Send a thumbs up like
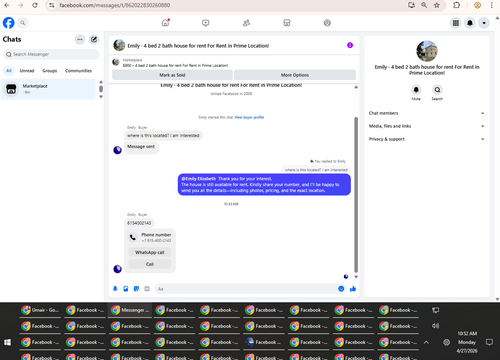Screen dimensions: 500x360 tap(353, 289)
